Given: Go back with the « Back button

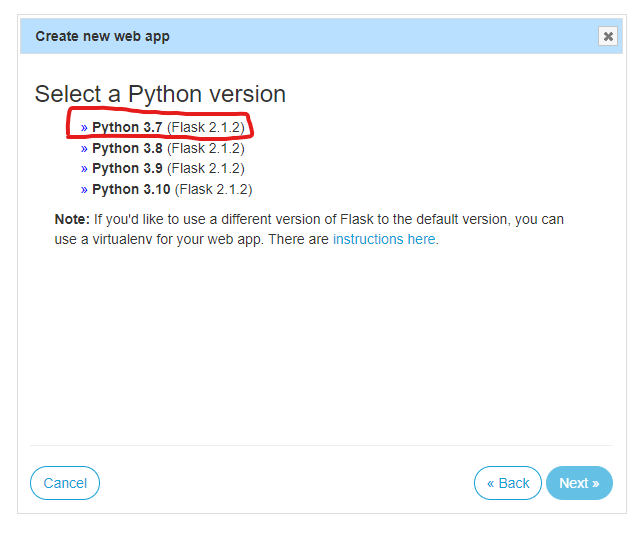Looking at the screenshot, I should pyautogui.click(x=508, y=483).
